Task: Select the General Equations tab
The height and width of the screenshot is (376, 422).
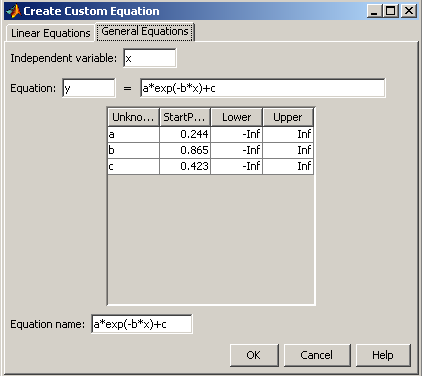Action: (145, 32)
